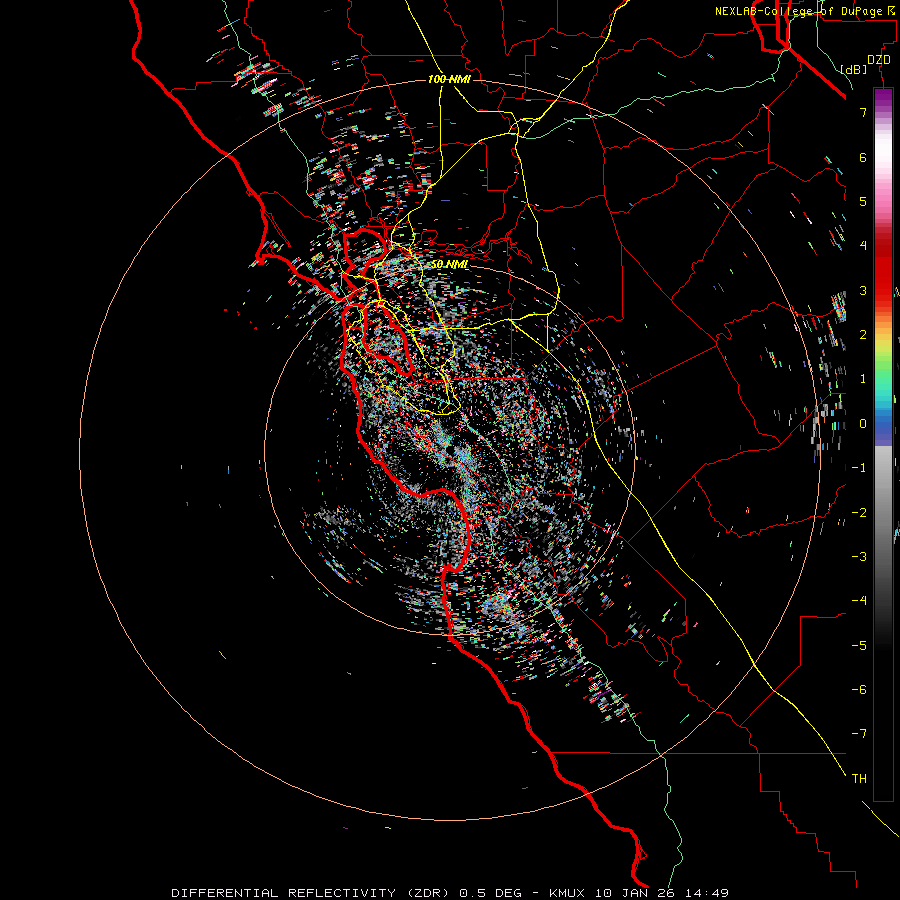Click the [dB] units label
Screen dimensions: 900x900
click(x=854, y=69)
